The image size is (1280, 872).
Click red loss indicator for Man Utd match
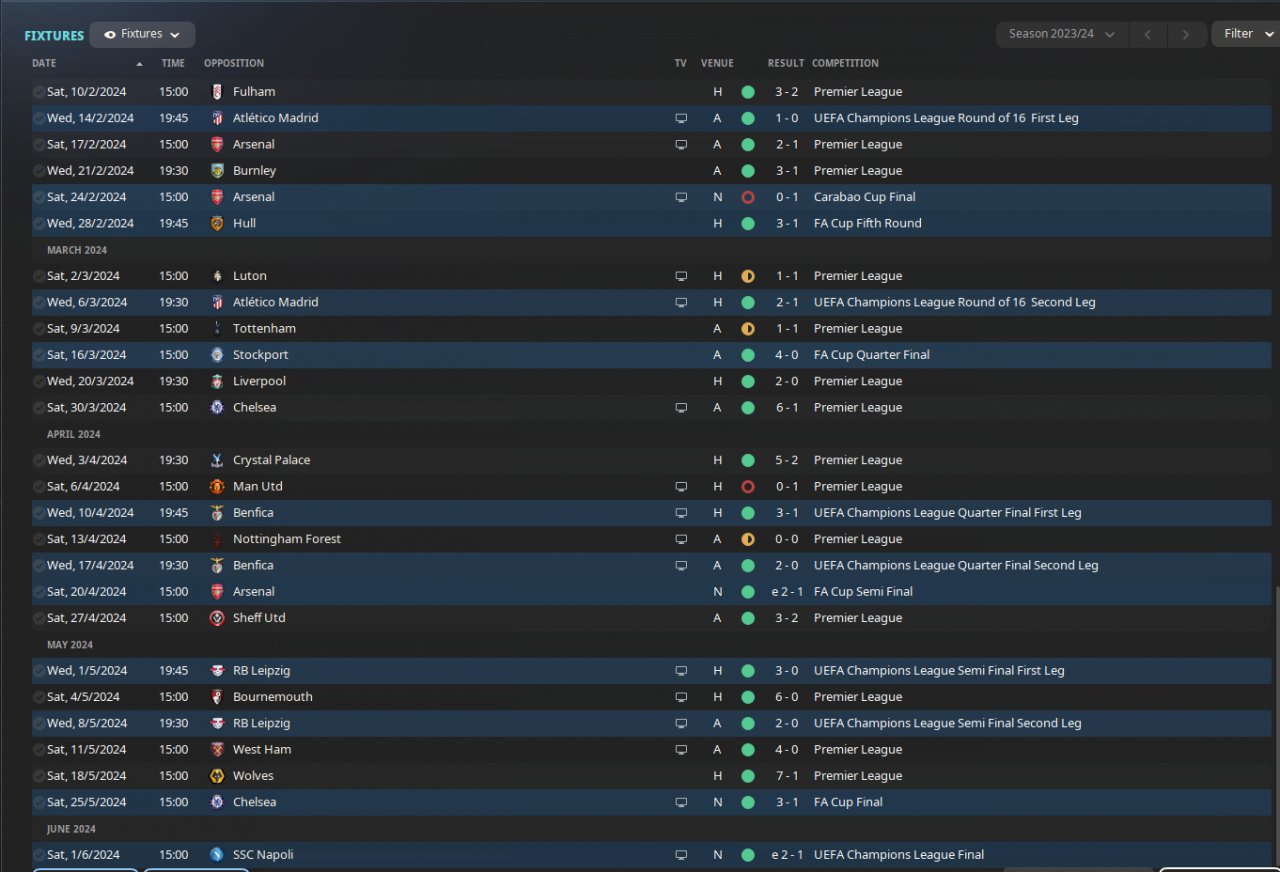pos(747,487)
